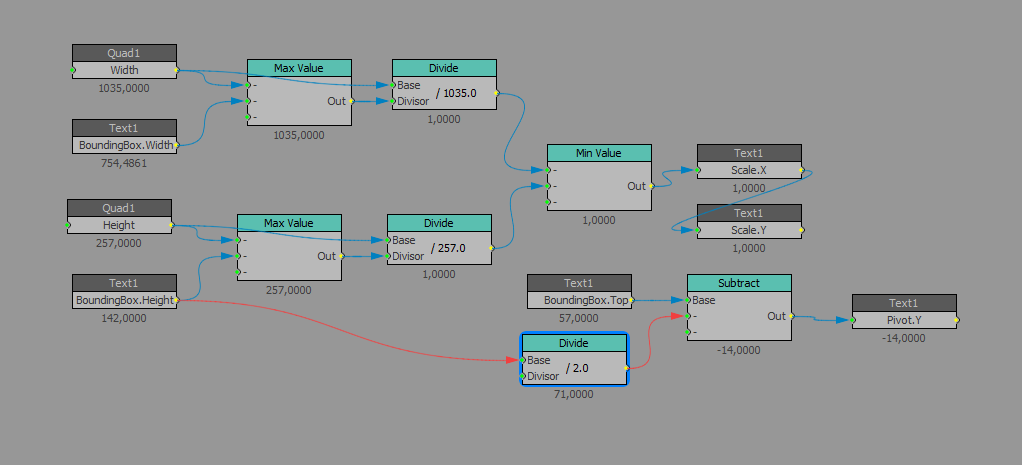Click the 754,4861 value under BoundingBox.Width
The image size is (1022, 465).
pos(123,163)
